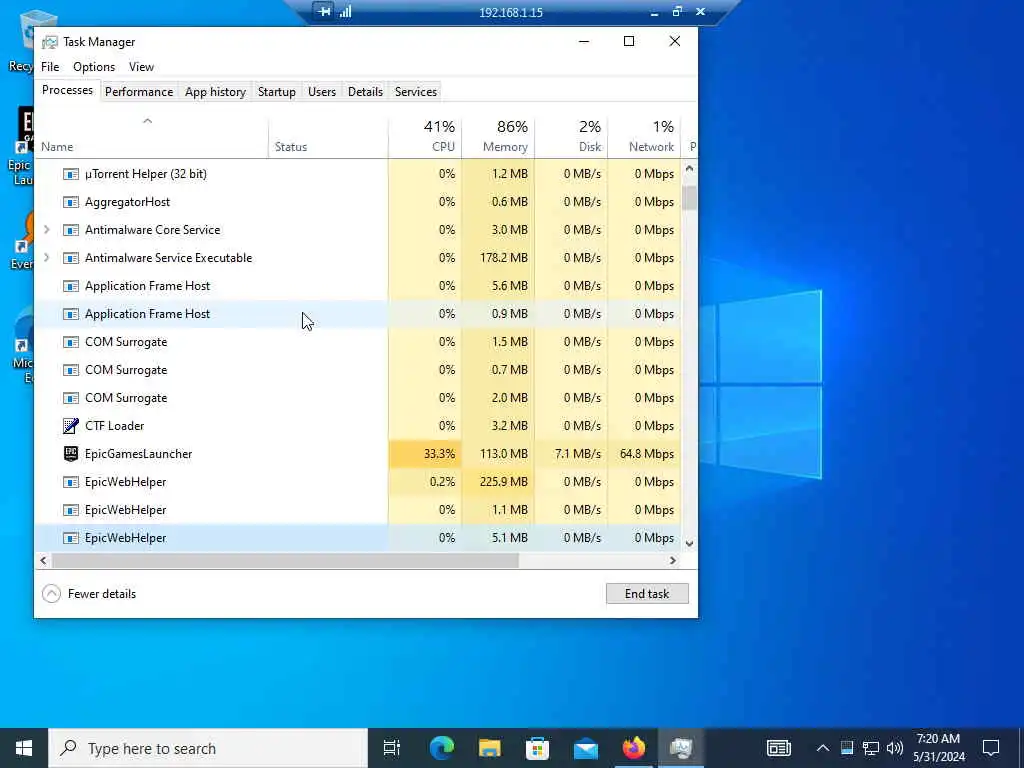Click the Antimalware Service Executable icon

pyautogui.click(x=71, y=259)
